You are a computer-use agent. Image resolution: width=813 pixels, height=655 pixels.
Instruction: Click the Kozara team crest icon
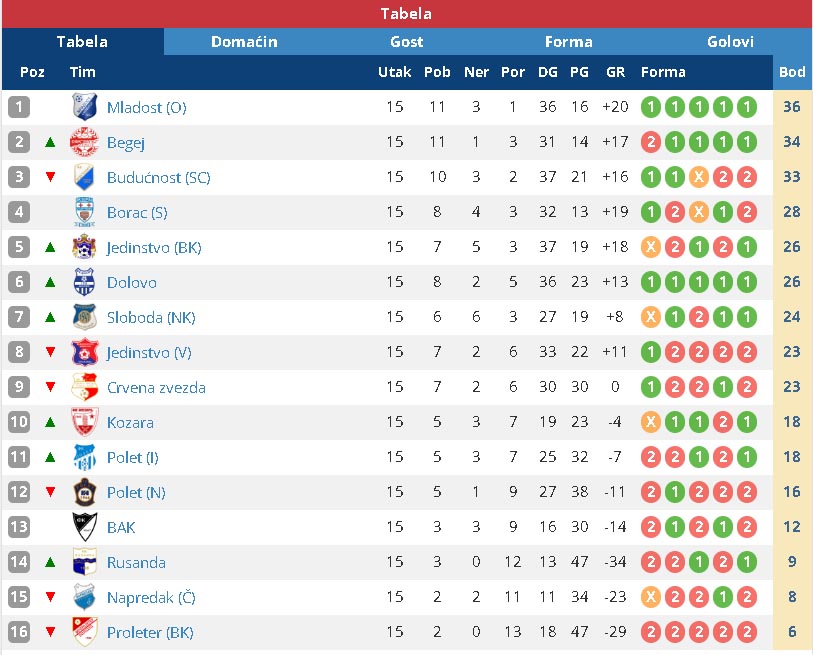84,422
